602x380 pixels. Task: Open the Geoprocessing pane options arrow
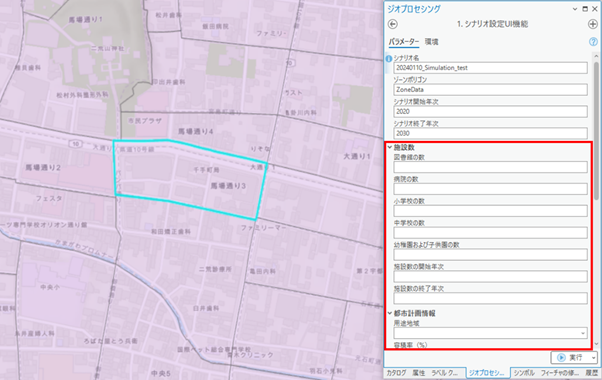[x=575, y=9]
